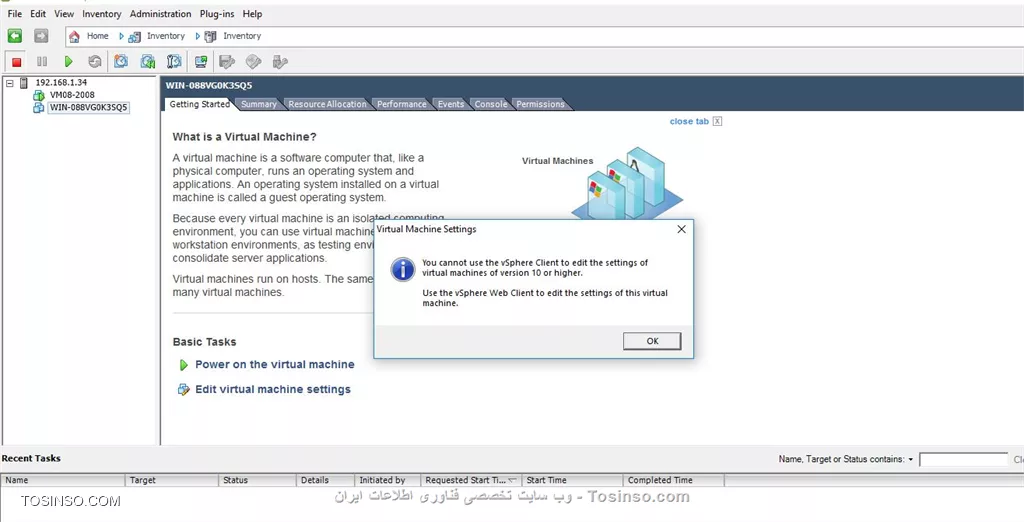This screenshot has width=1024, height=522.
Task: Open the Inventory menu
Action: pos(101,14)
